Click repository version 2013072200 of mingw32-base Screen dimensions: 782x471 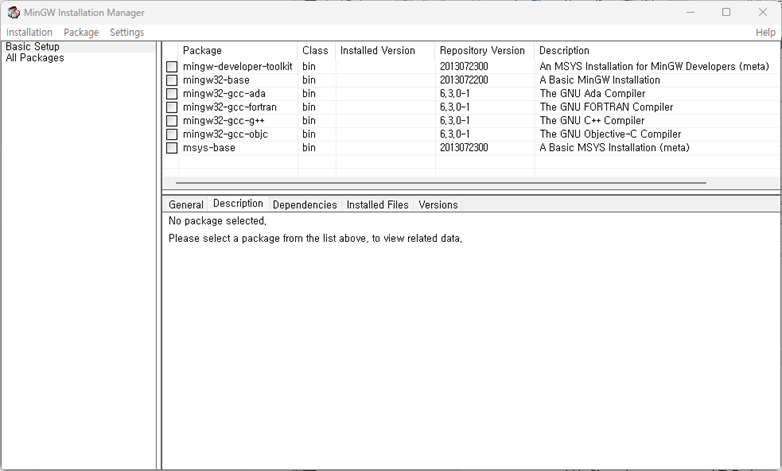pyautogui.click(x=464, y=80)
